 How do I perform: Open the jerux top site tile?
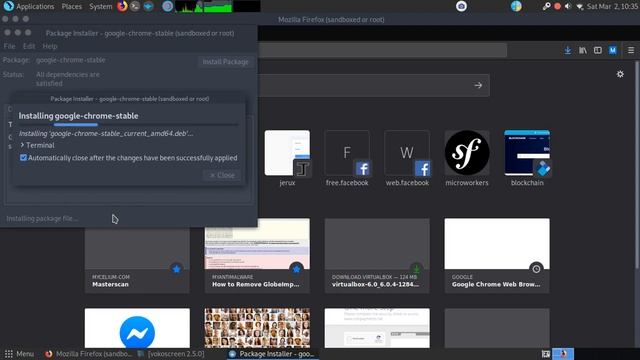(x=287, y=158)
